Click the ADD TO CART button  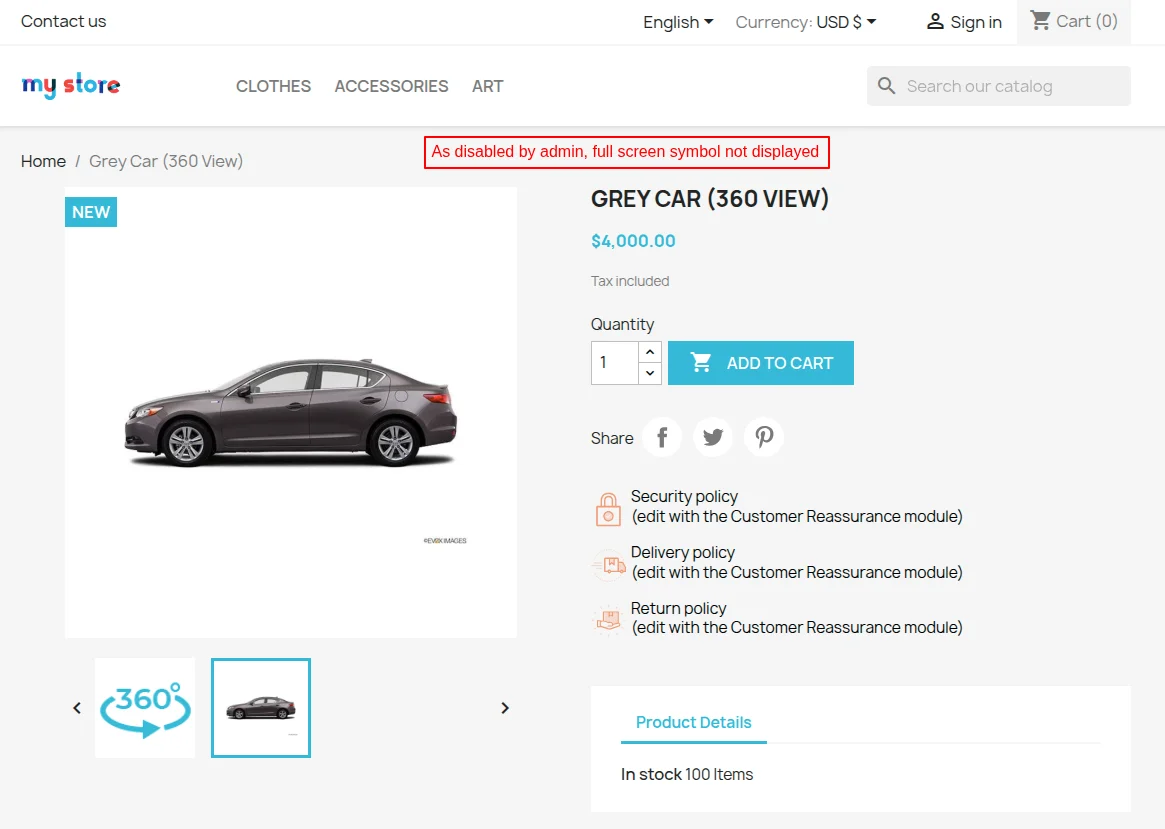coord(761,362)
